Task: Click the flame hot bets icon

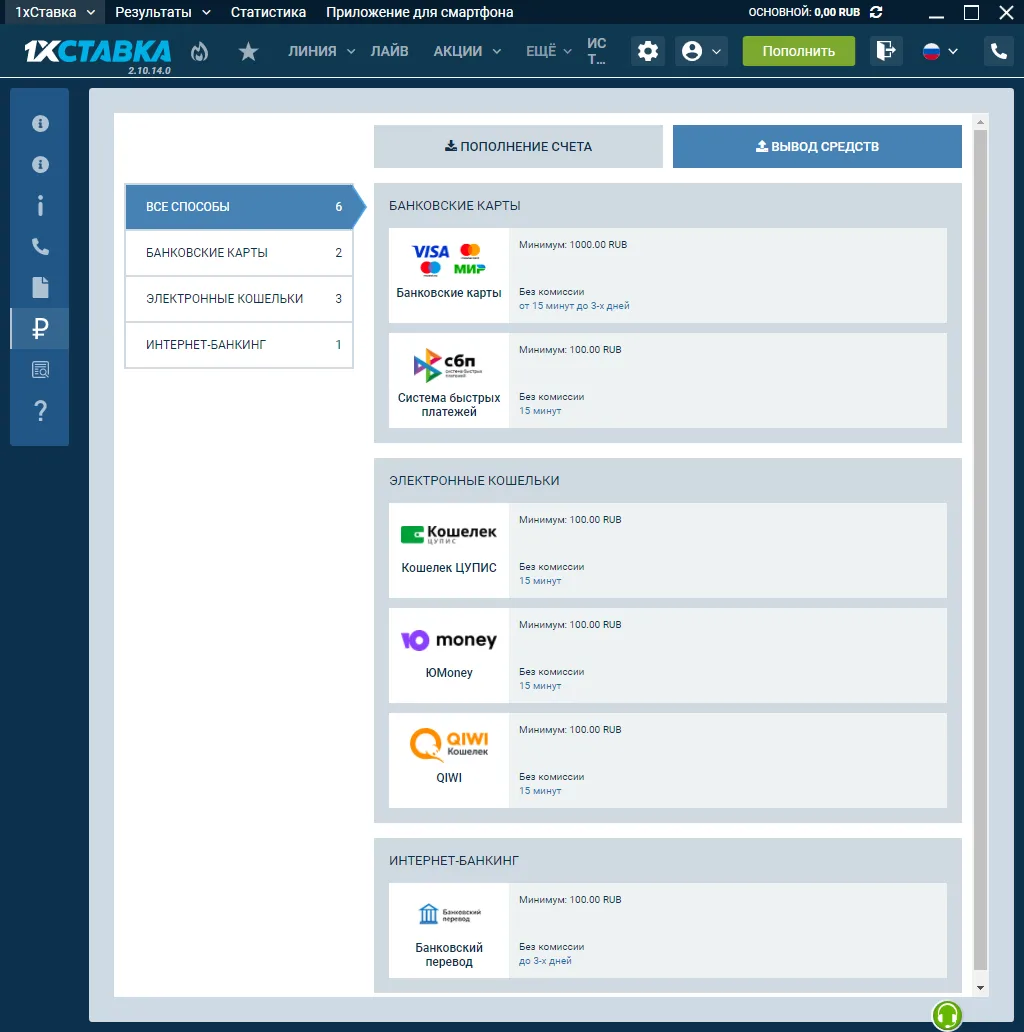Action: point(200,52)
